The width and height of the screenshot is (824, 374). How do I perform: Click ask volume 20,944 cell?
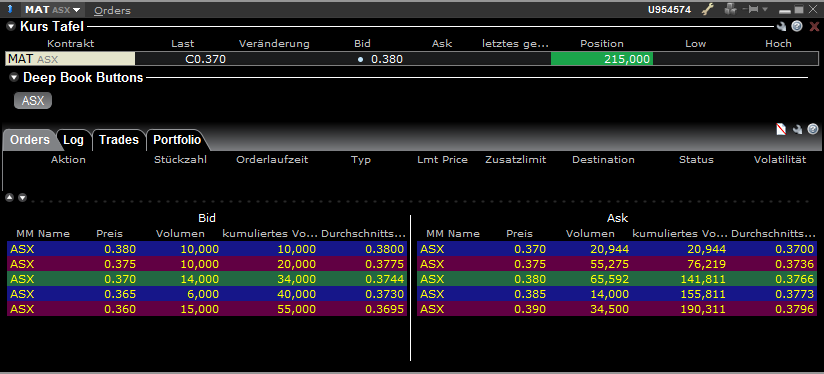tap(609, 249)
